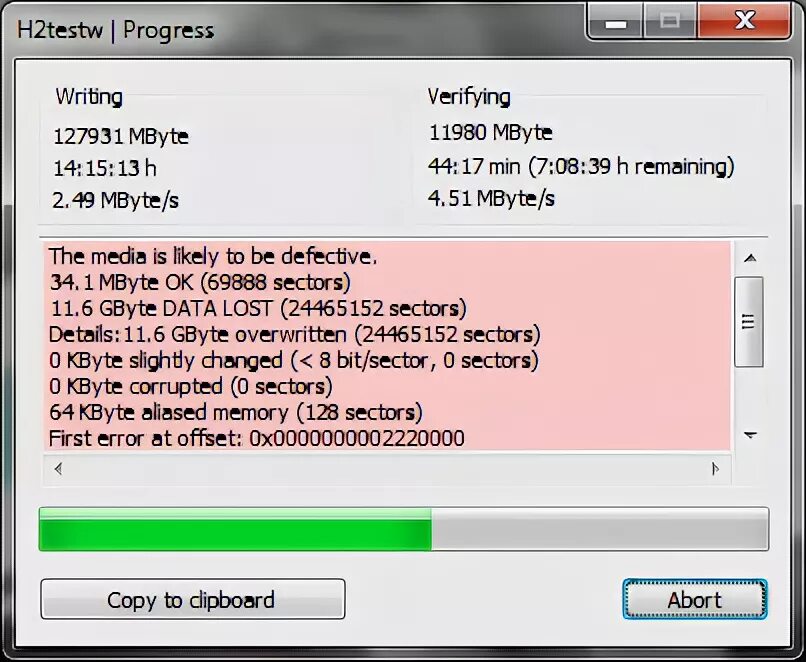Click the right arrow of the horizontal scrollbar
The image size is (806, 662).
(715, 469)
